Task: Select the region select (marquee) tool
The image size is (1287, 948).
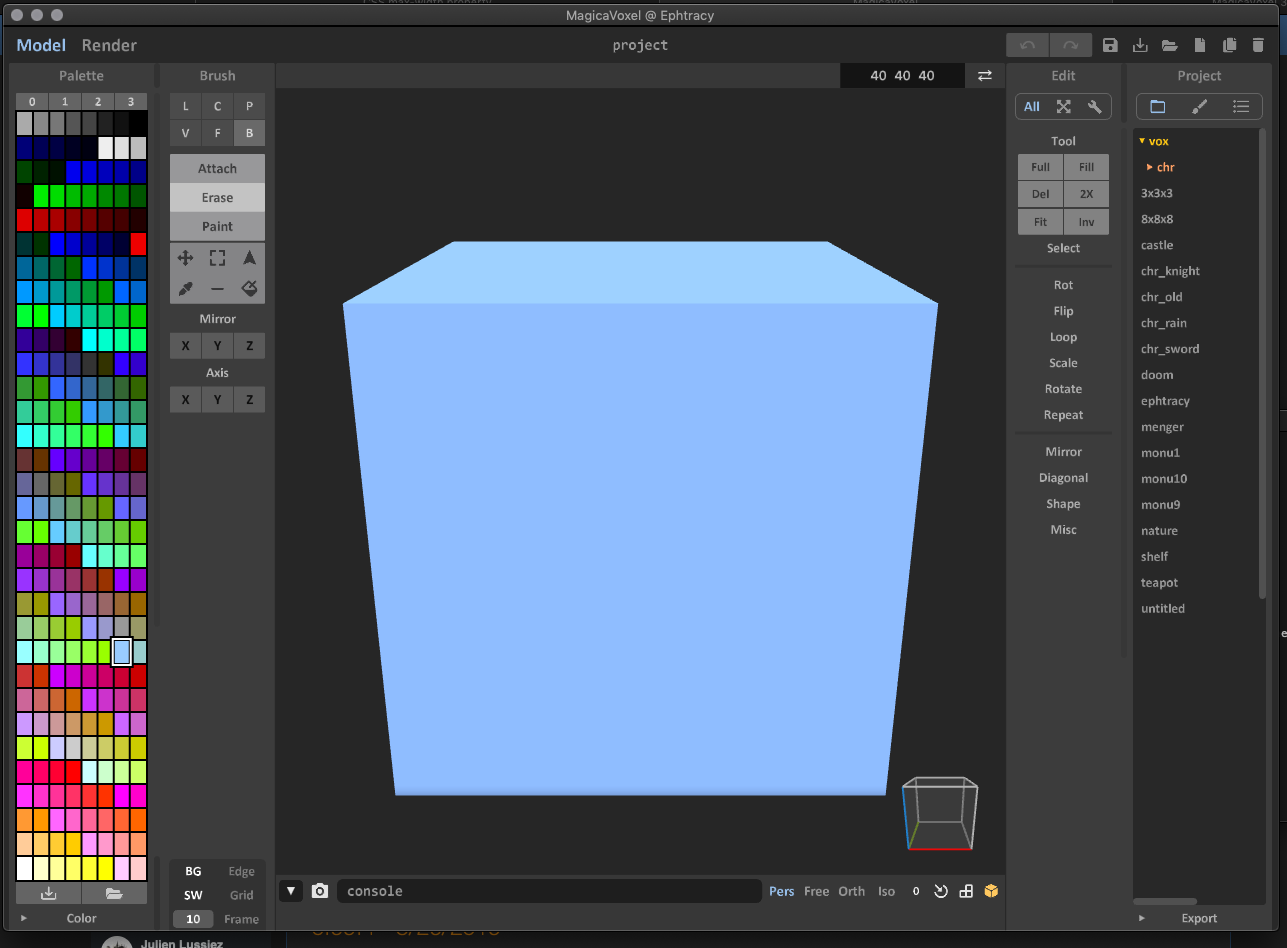Action: [217, 257]
